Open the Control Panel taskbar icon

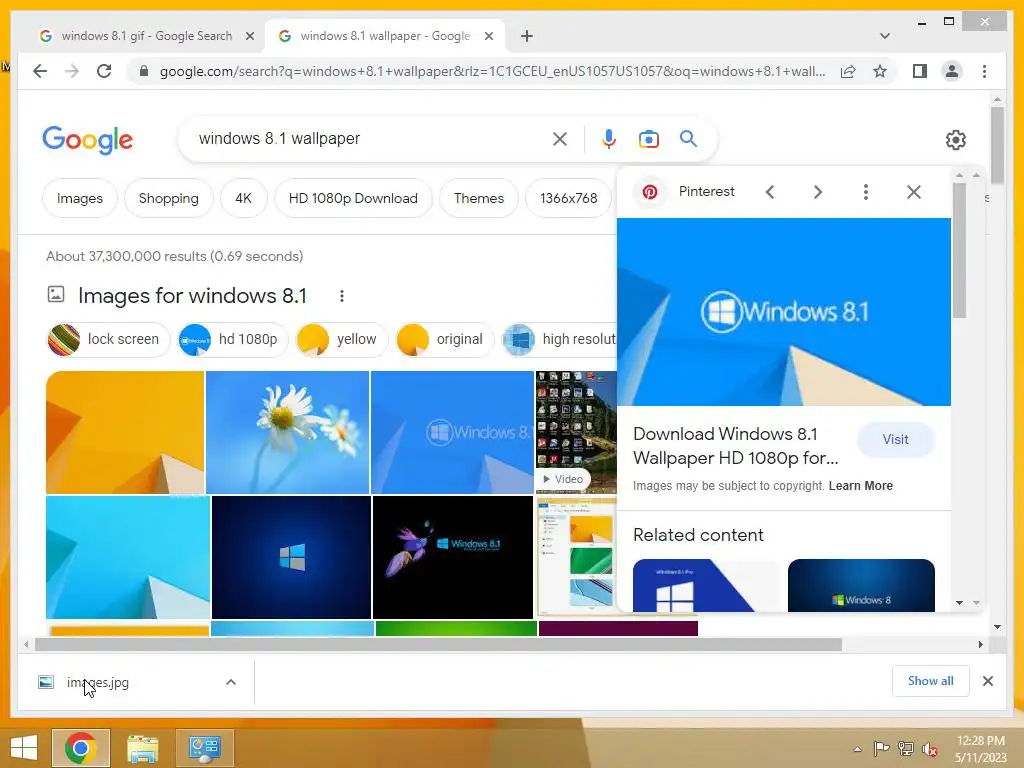[204, 748]
